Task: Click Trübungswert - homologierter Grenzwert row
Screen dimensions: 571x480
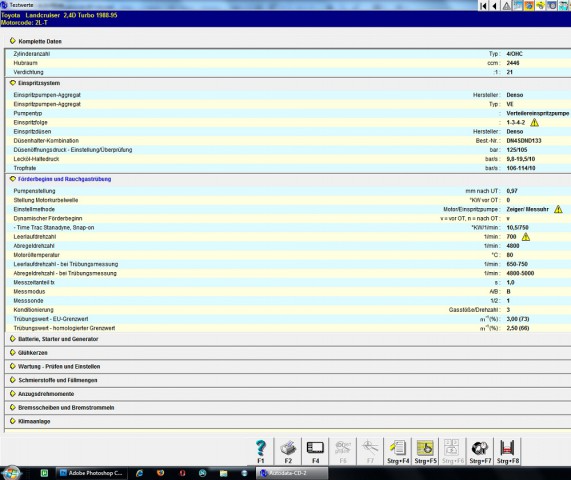Action: (x=288, y=328)
